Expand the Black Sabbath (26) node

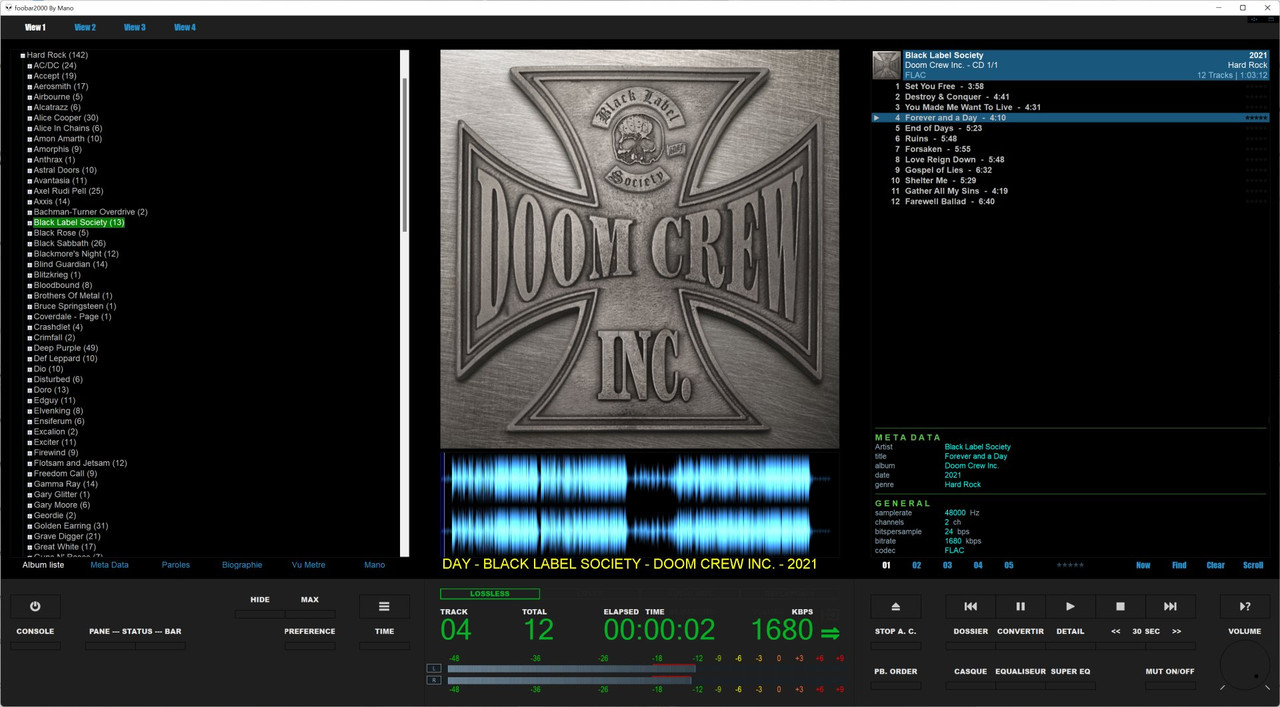tap(30, 244)
